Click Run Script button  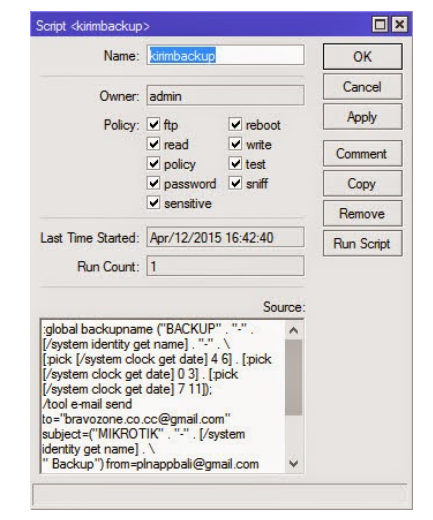coord(363,243)
